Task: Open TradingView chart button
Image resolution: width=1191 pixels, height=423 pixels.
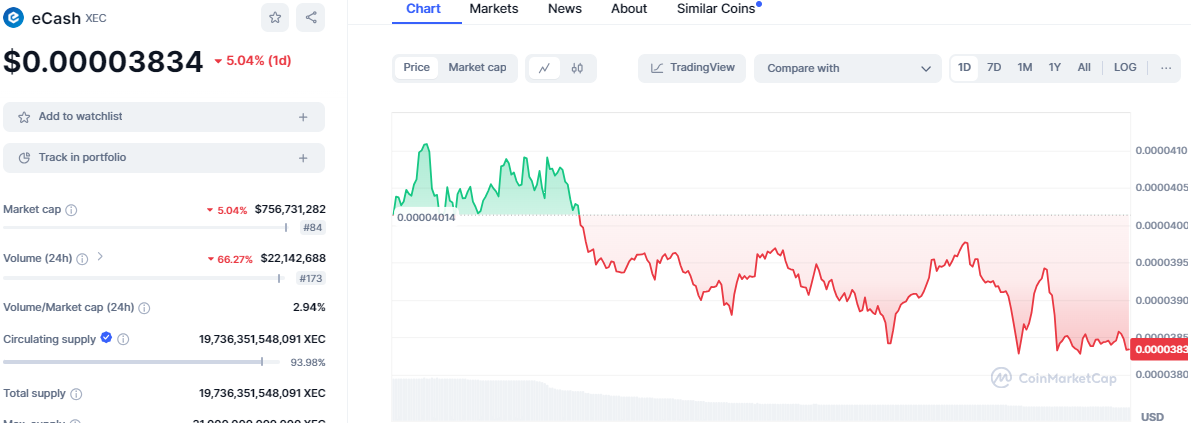Action: (692, 68)
